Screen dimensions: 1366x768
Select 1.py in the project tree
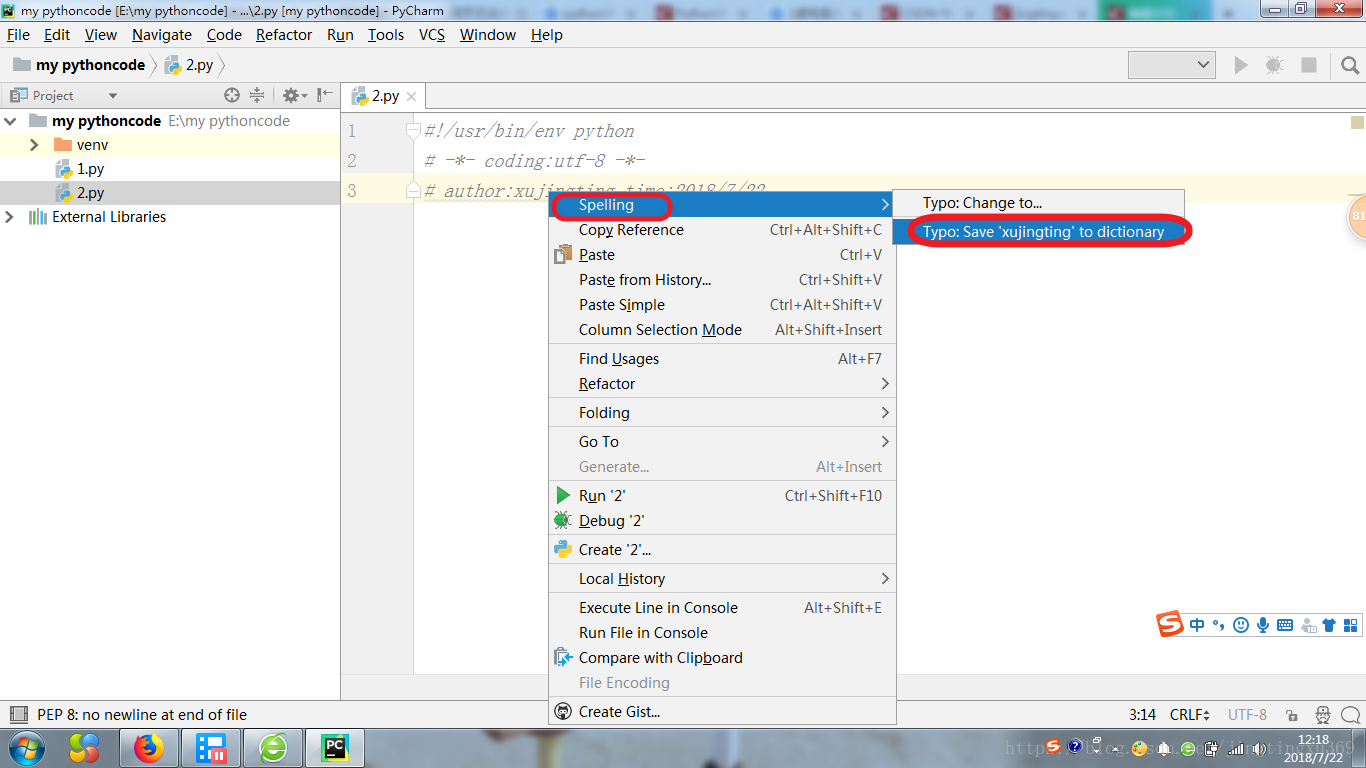coord(90,169)
